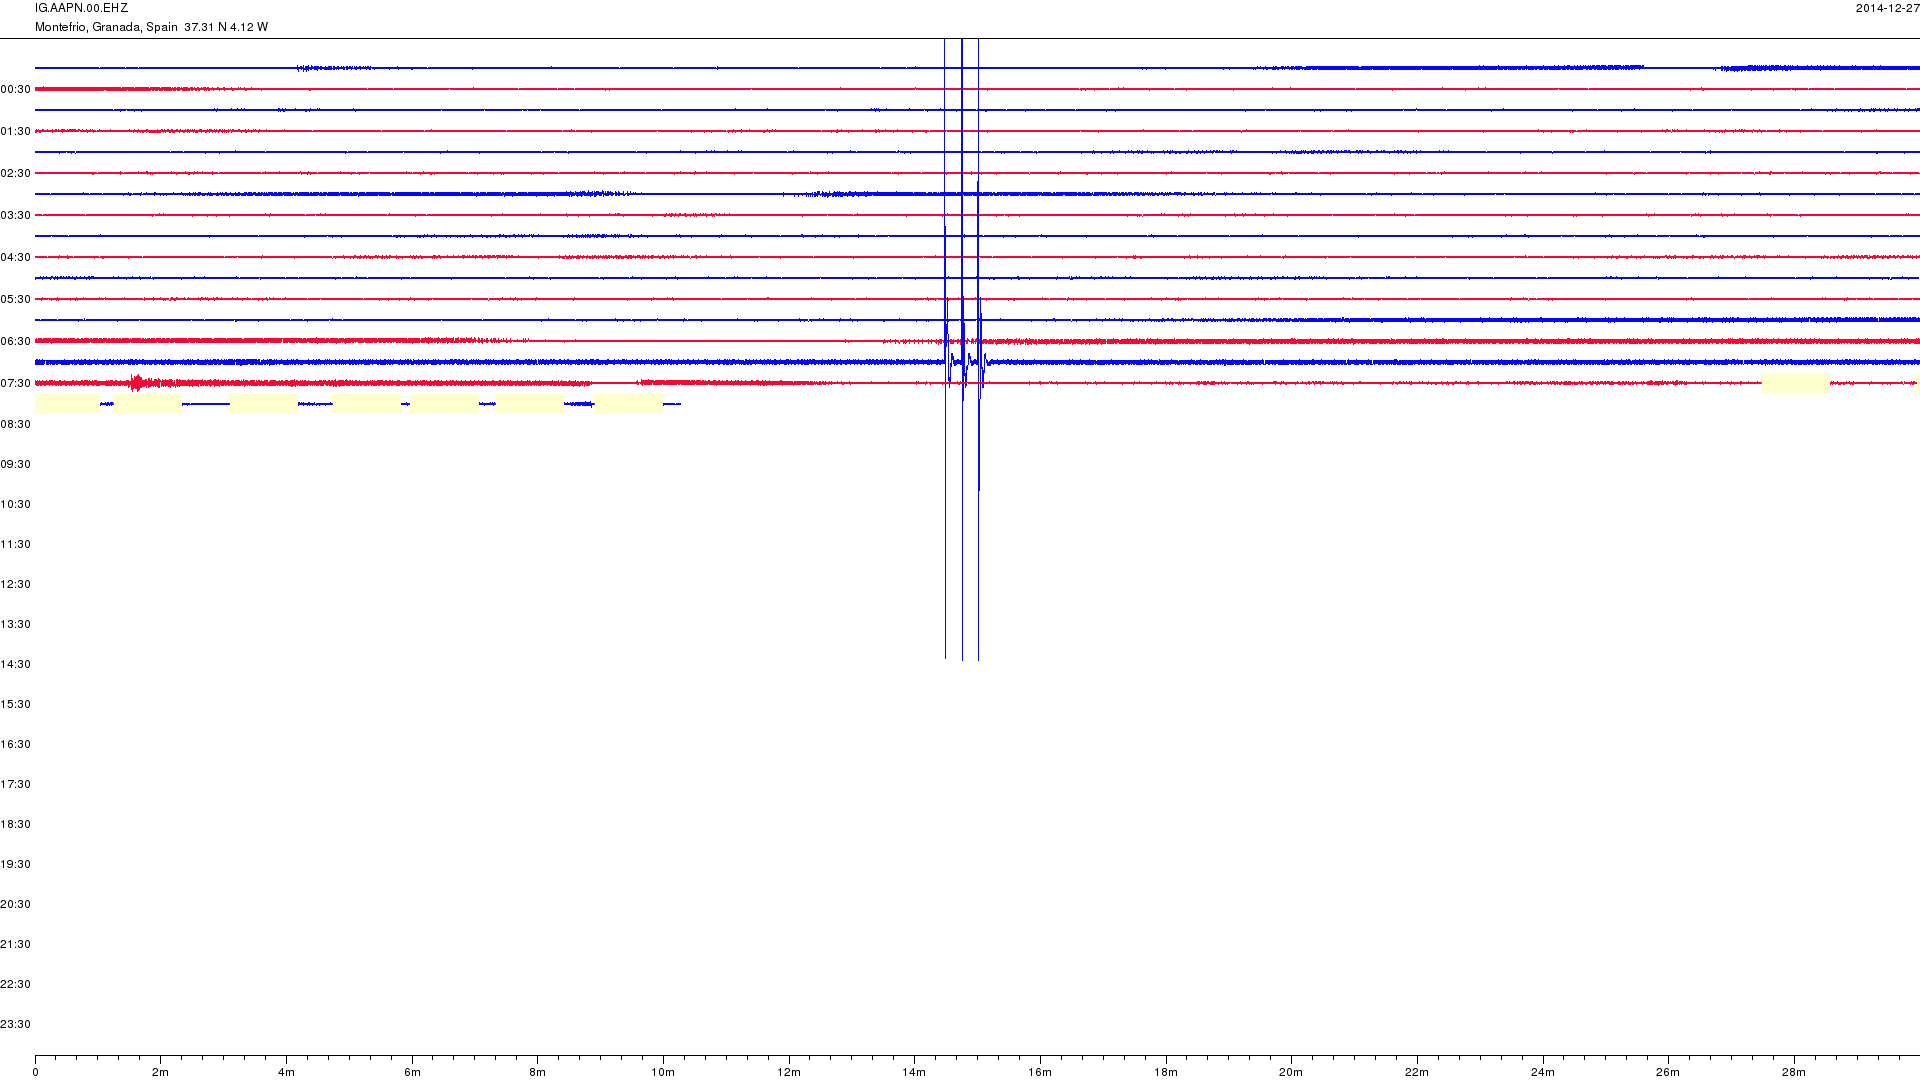Click the location text Montefrio, Granada, Spain

coord(106,27)
